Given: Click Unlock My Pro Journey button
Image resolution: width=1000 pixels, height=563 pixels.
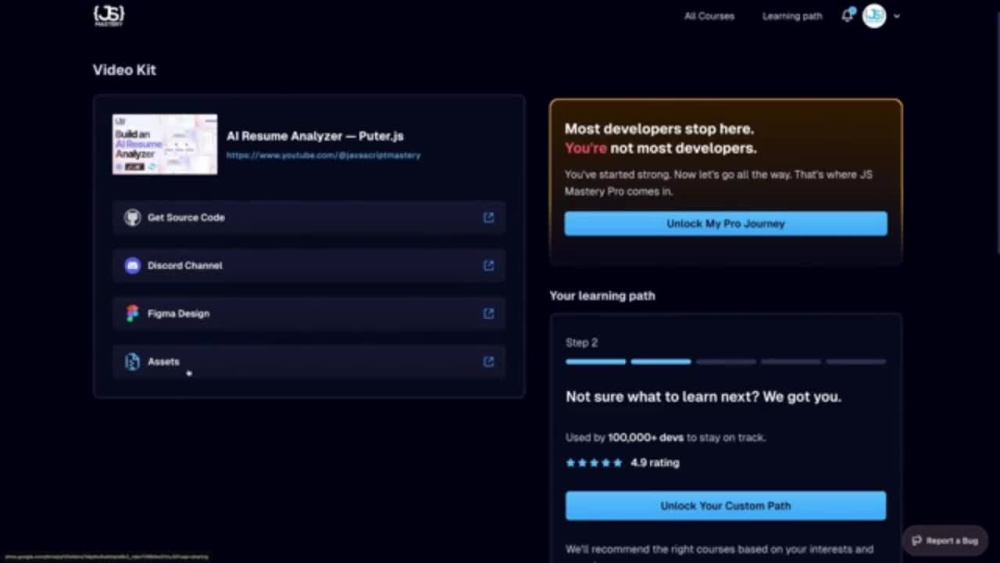Looking at the screenshot, I should pyautogui.click(x=726, y=224).
